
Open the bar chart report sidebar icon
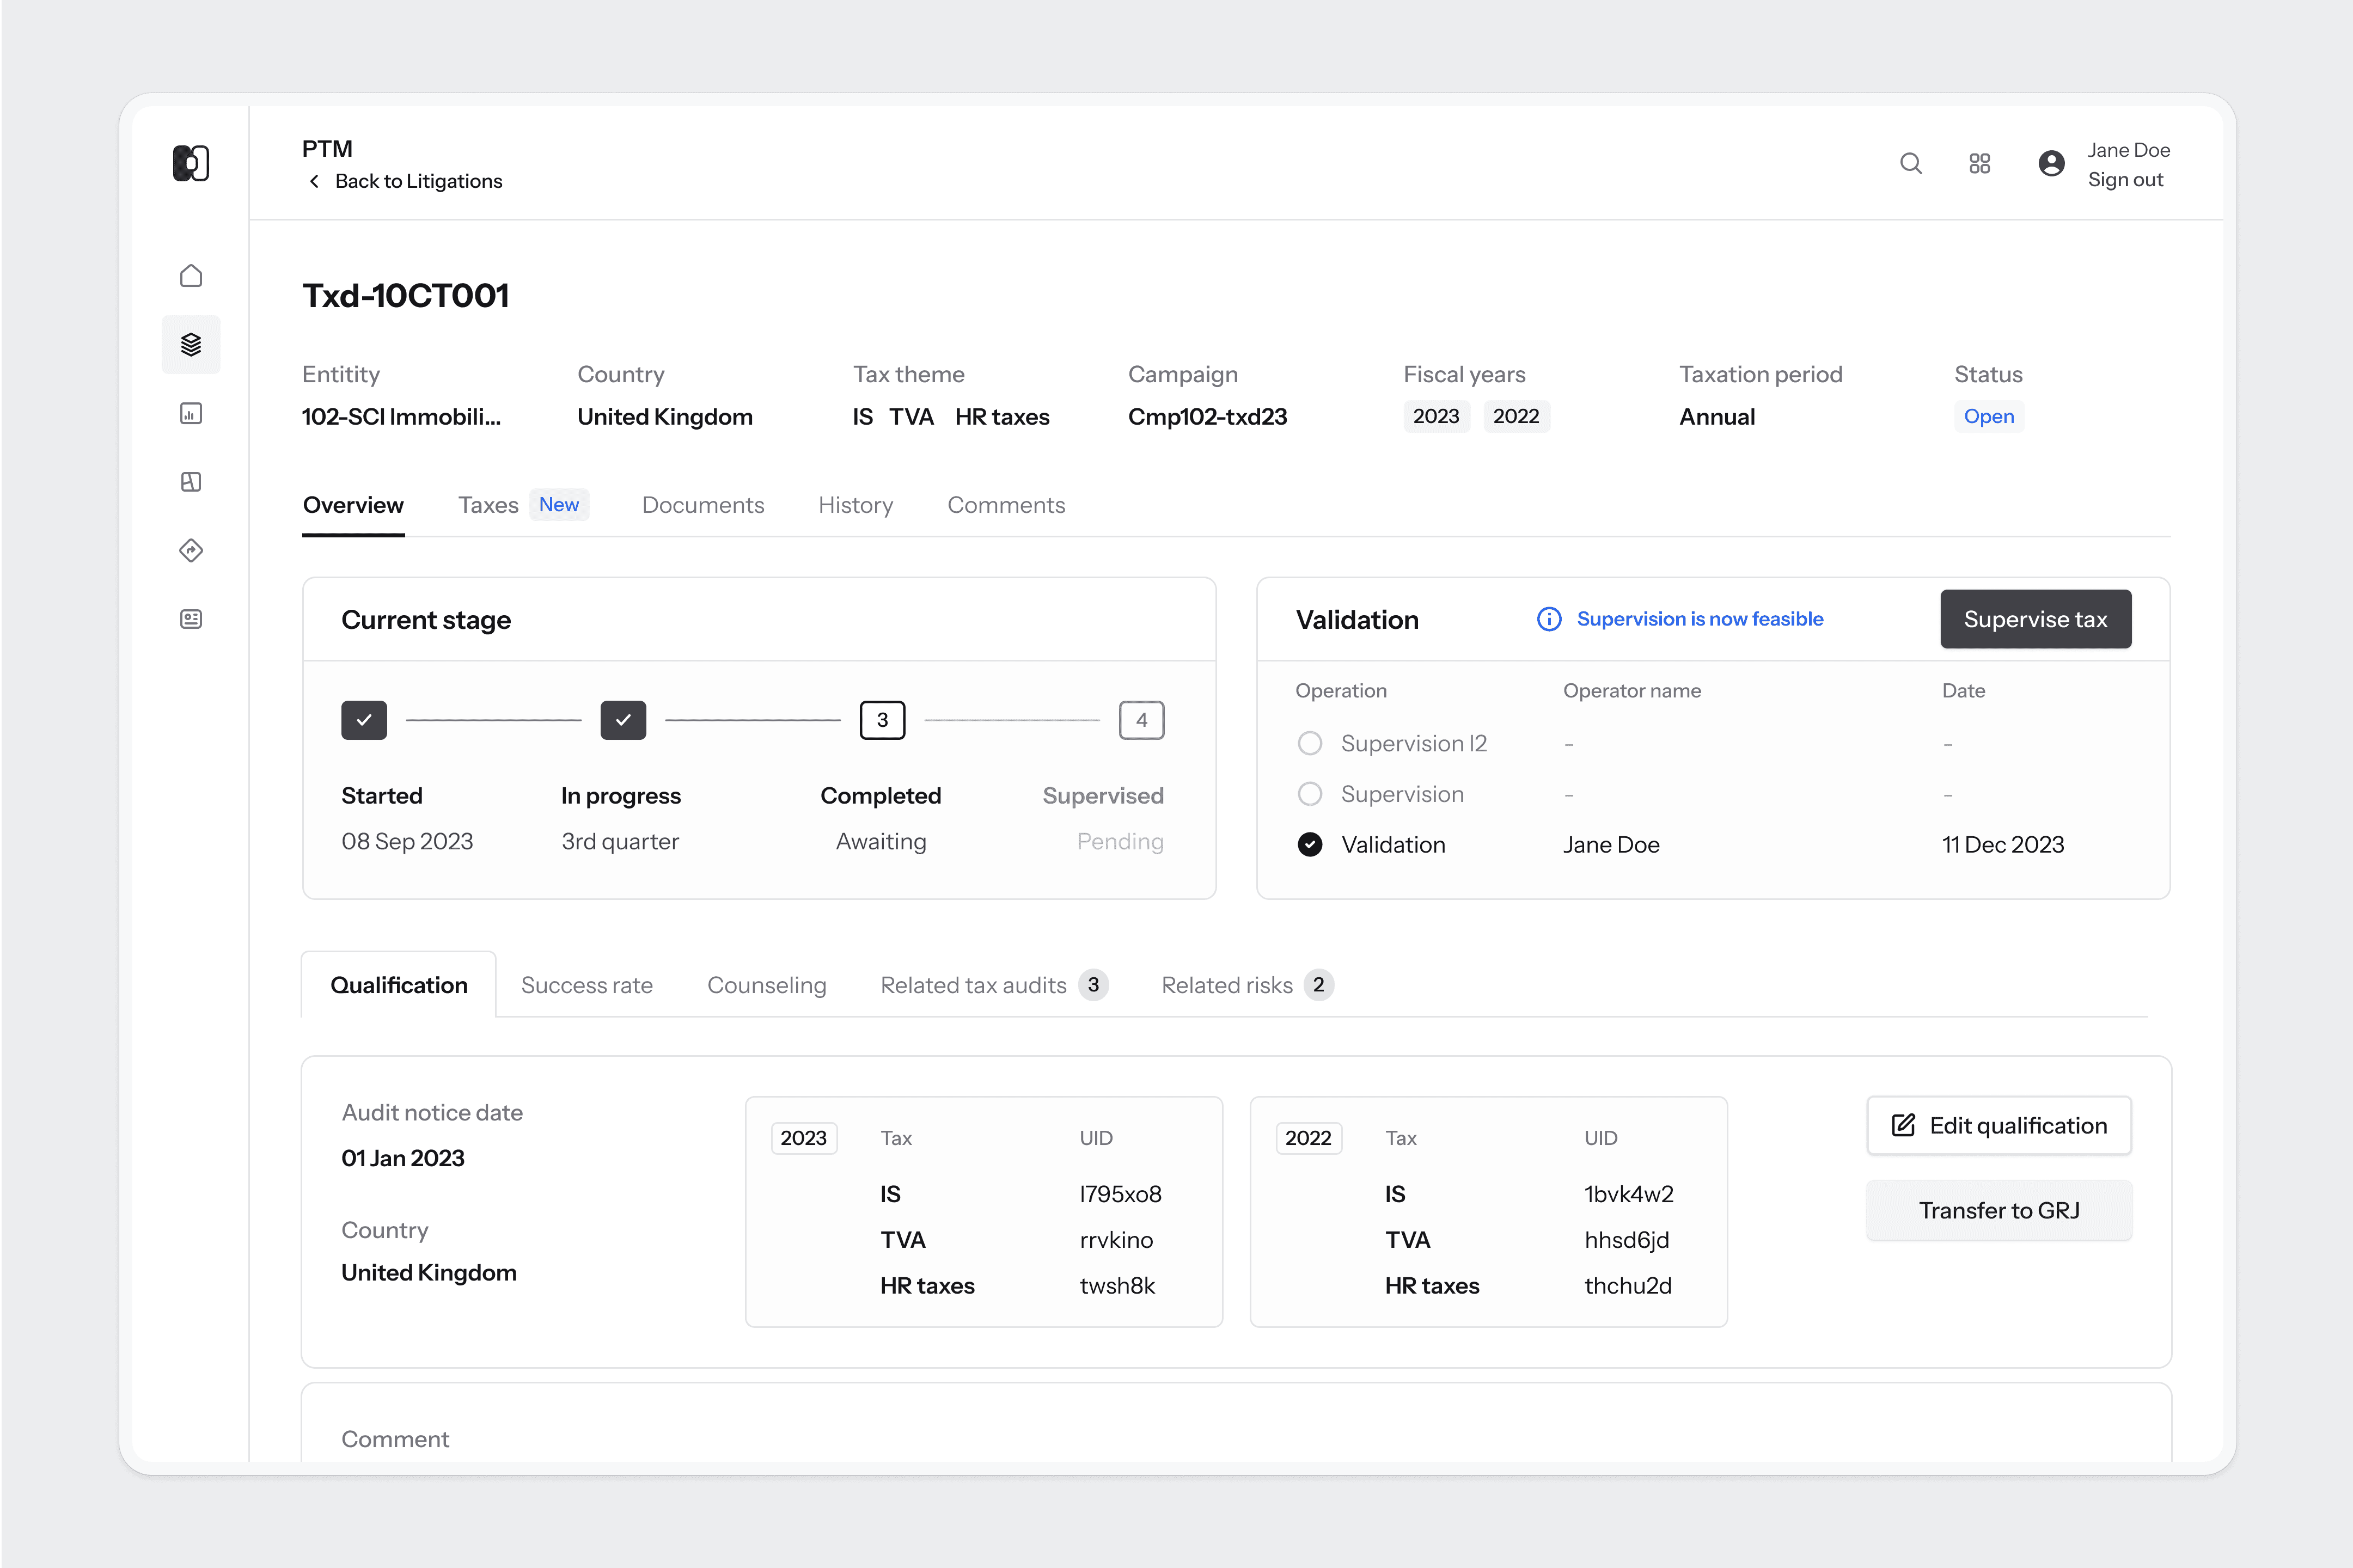click(x=191, y=414)
